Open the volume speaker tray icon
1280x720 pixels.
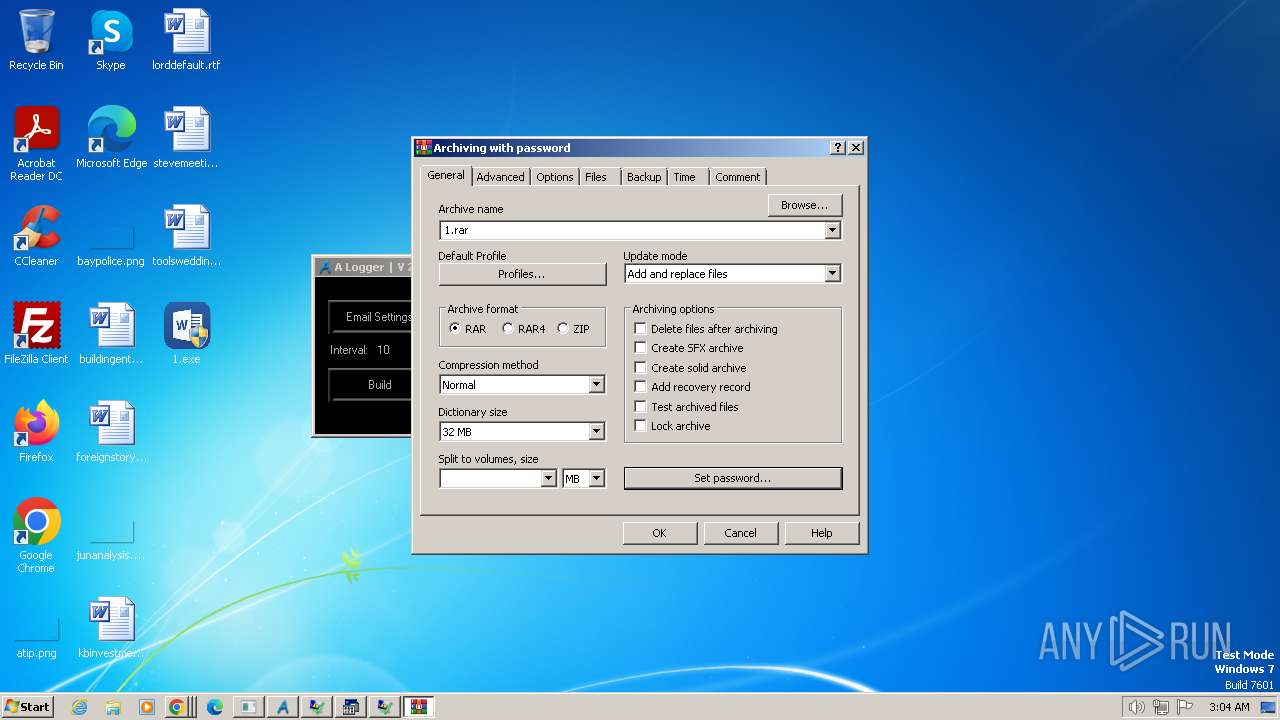1136,707
